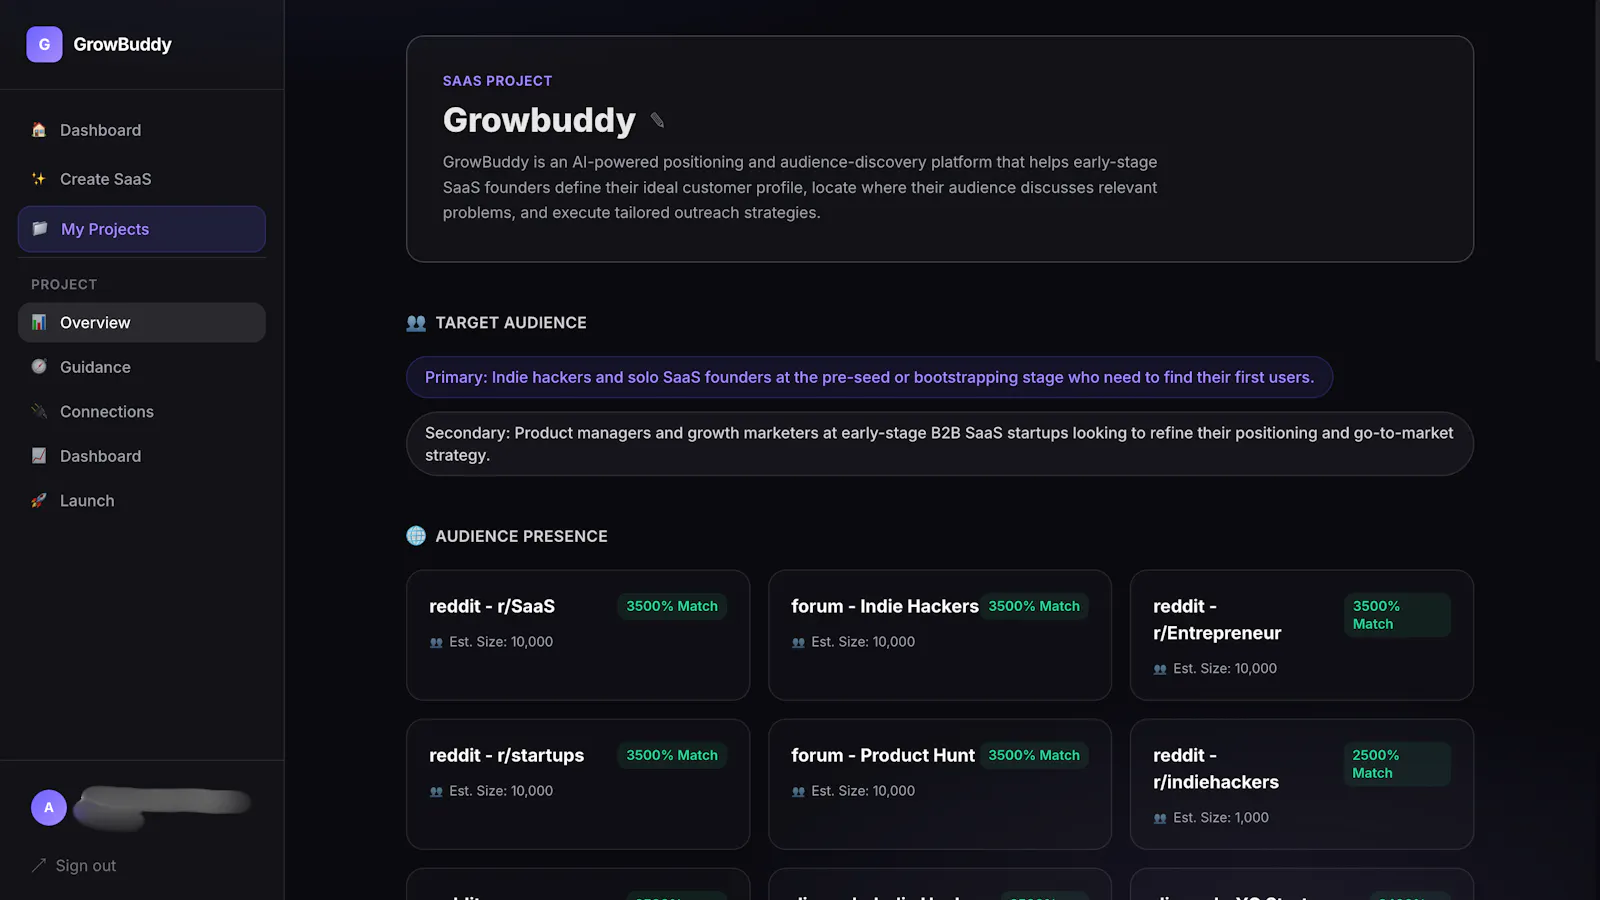Viewport: 1600px width, 900px height.
Task: Open Dashboard in top sidebar navigation
Action: click(x=142, y=130)
